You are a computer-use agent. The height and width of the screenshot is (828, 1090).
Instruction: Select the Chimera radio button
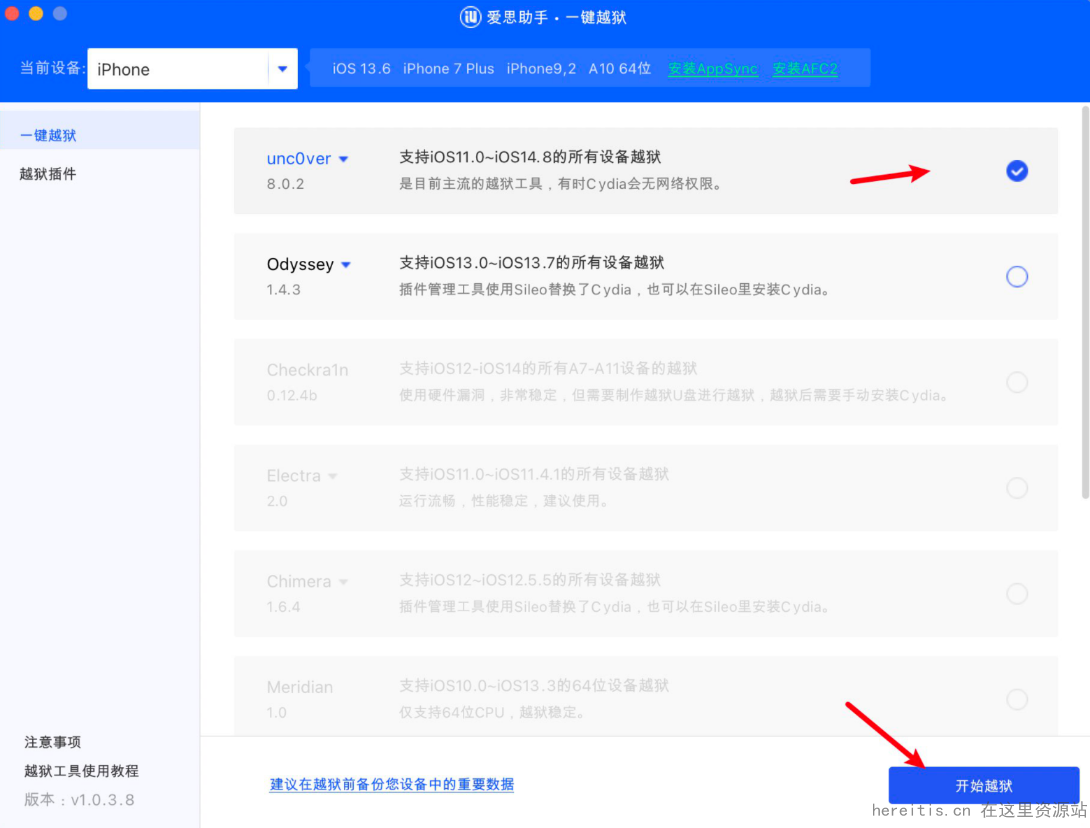[x=1017, y=594]
